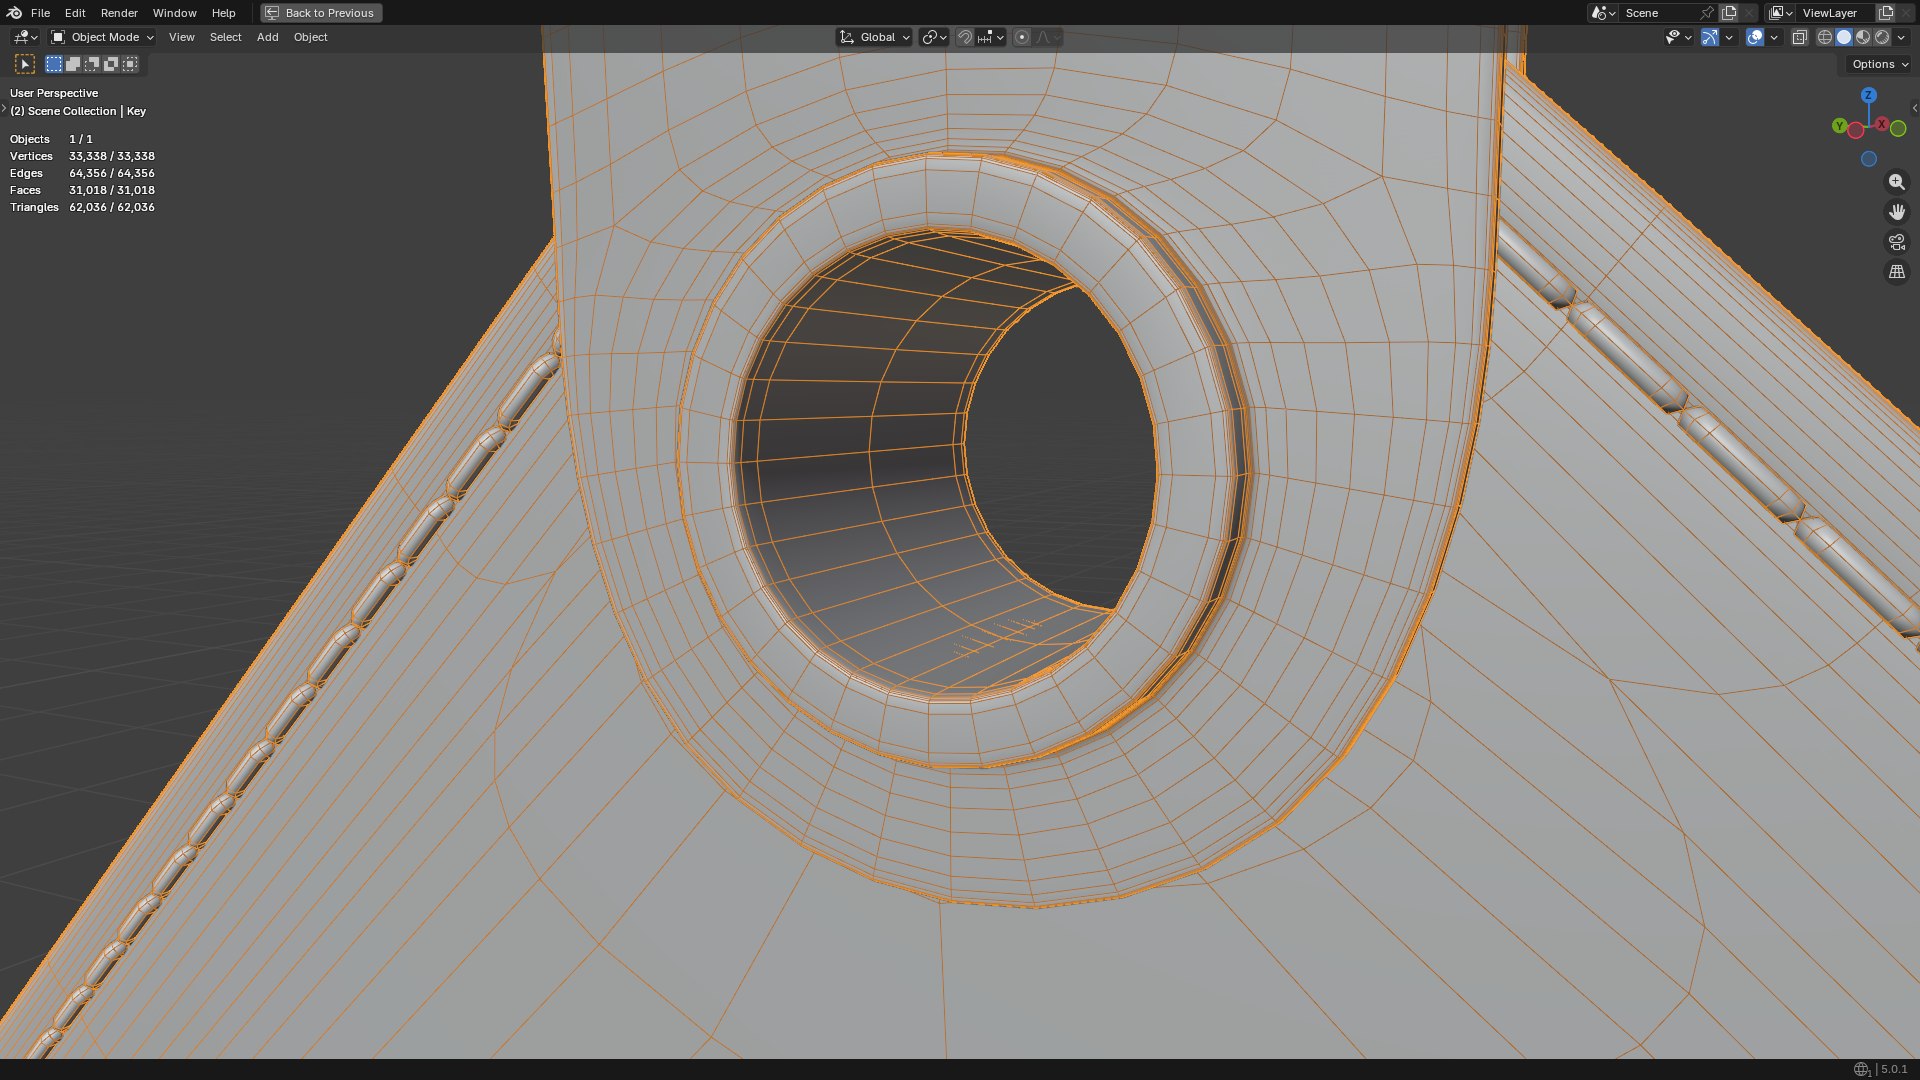
Task: Open proportional editing falloff dropdown
Action: [1048, 37]
